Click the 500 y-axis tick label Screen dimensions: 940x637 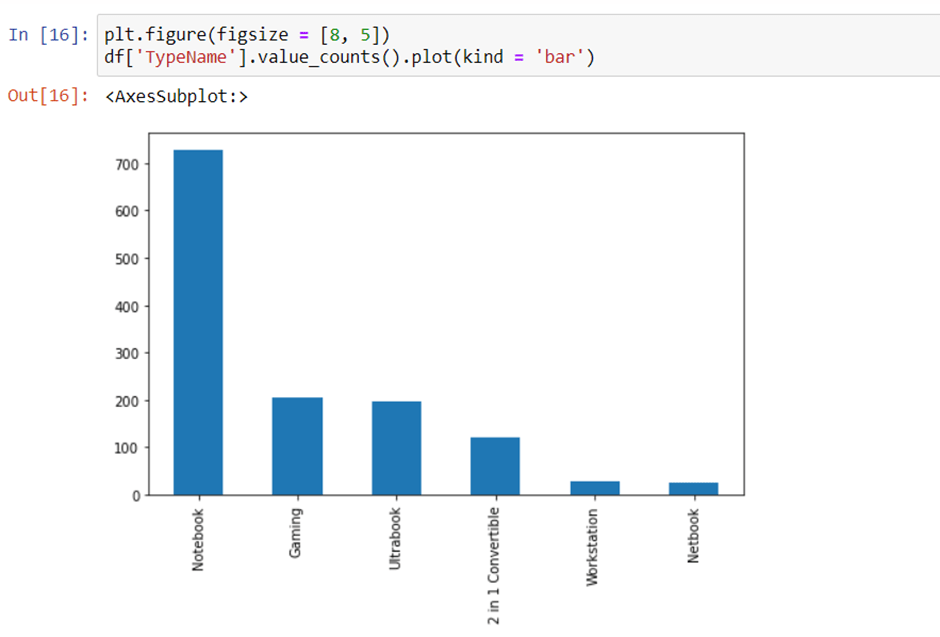tap(127, 259)
